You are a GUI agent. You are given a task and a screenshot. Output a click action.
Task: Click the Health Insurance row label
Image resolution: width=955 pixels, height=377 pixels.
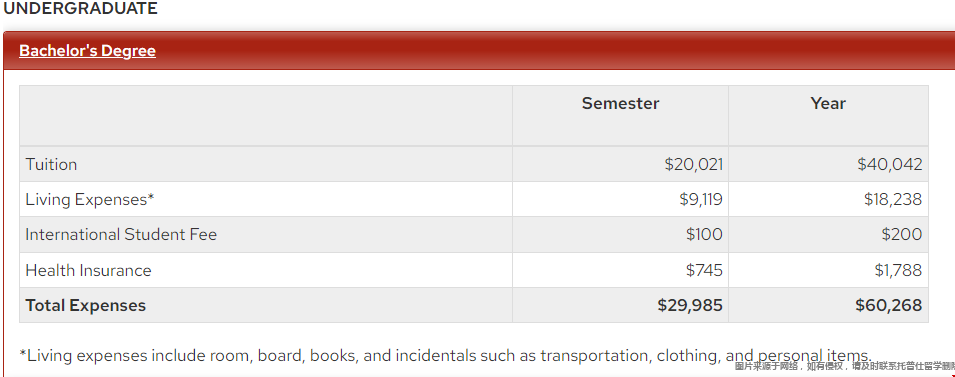pyautogui.click(x=88, y=270)
